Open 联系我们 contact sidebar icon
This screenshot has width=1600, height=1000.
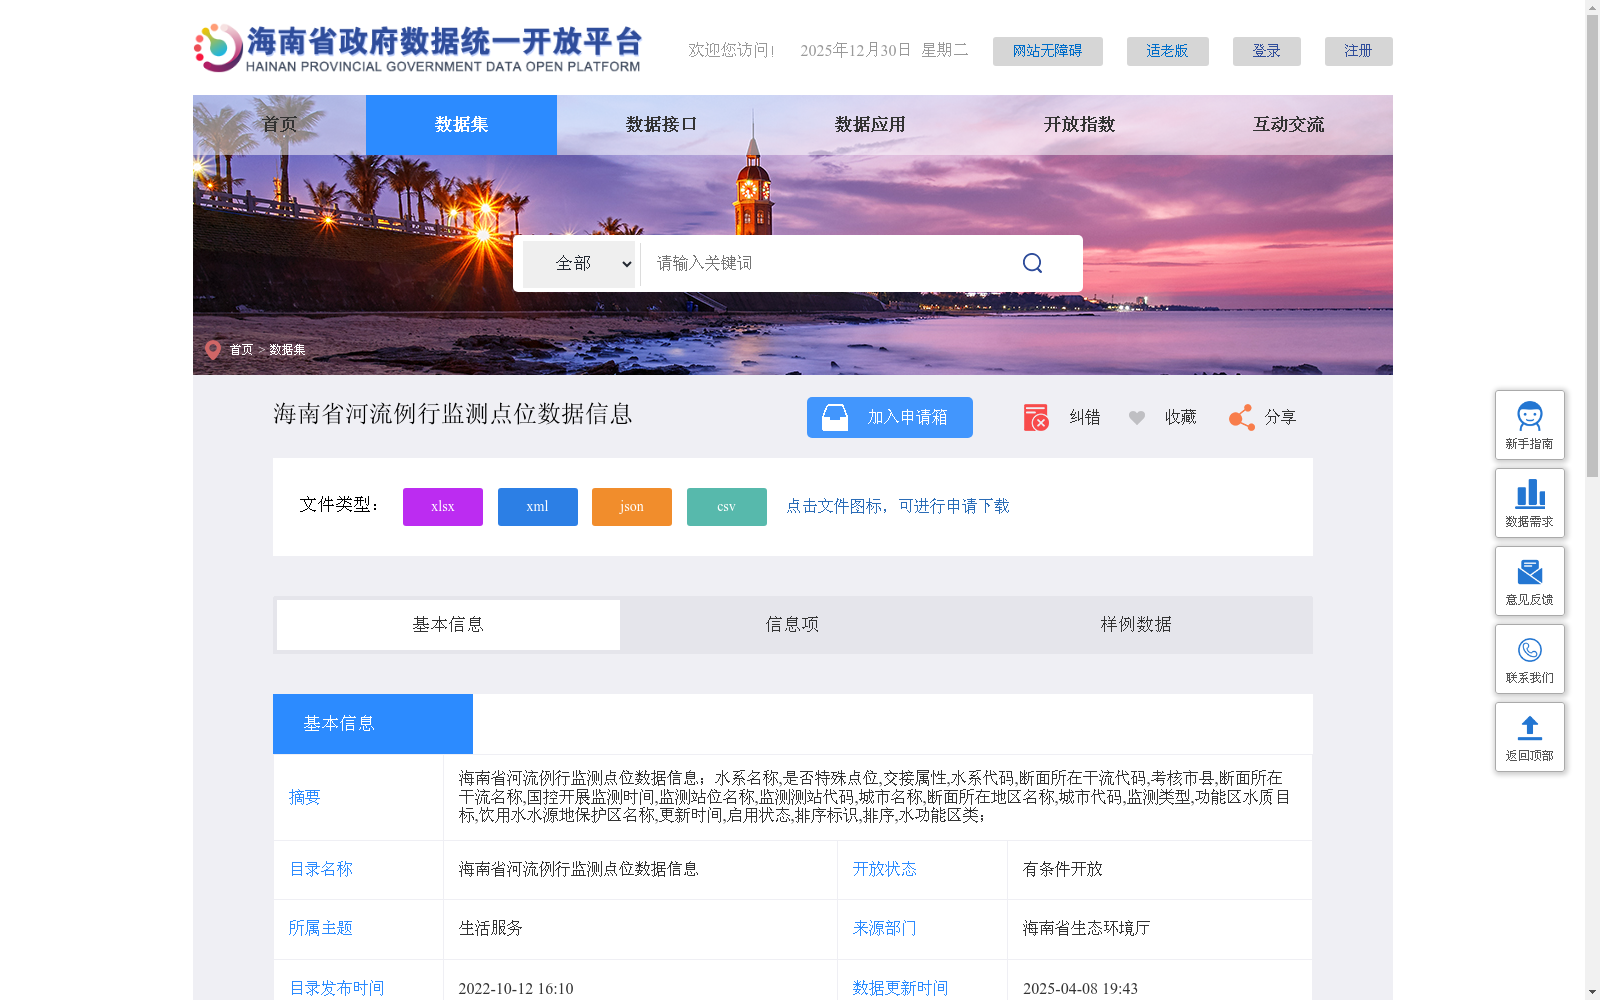[1530, 659]
